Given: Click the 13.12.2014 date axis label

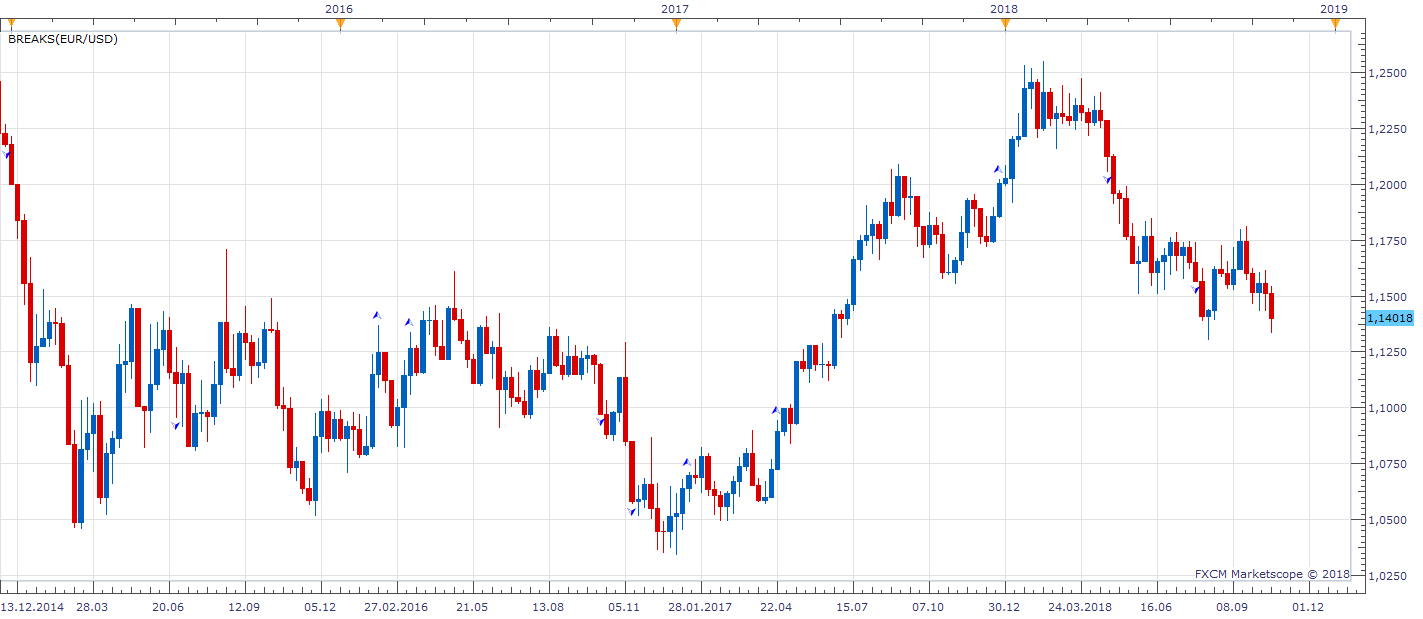Looking at the screenshot, I should [33, 607].
